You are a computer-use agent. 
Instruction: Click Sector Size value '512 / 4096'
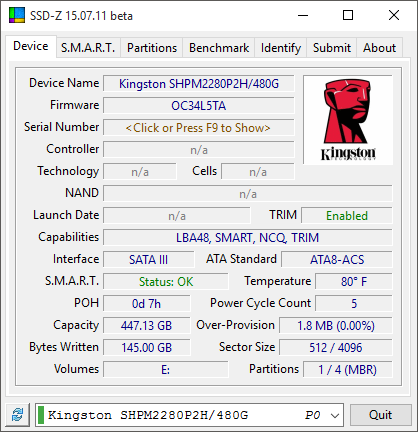pos(336,348)
